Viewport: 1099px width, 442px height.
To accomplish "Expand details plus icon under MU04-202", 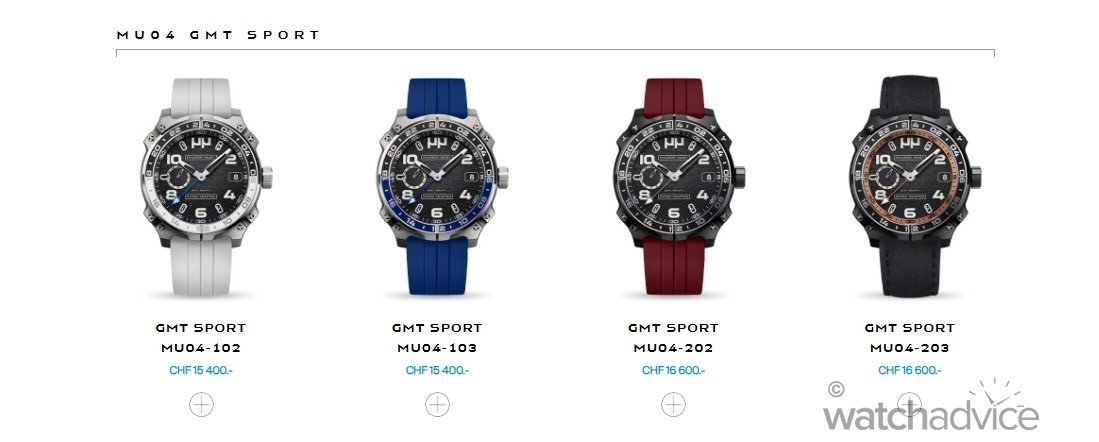I will pyautogui.click(x=674, y=404).
